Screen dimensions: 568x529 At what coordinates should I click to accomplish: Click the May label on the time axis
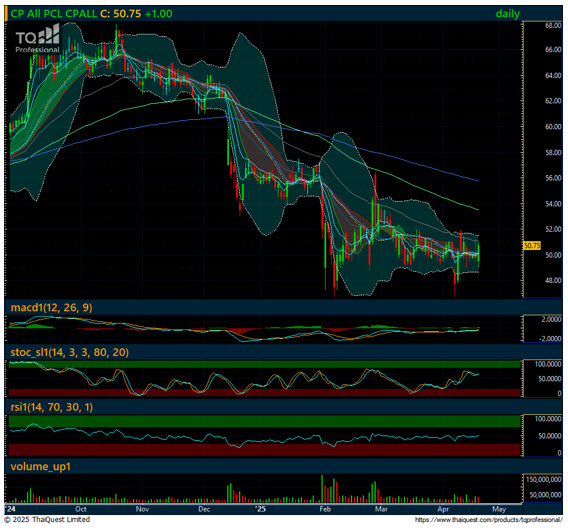[x=499, y=509]
